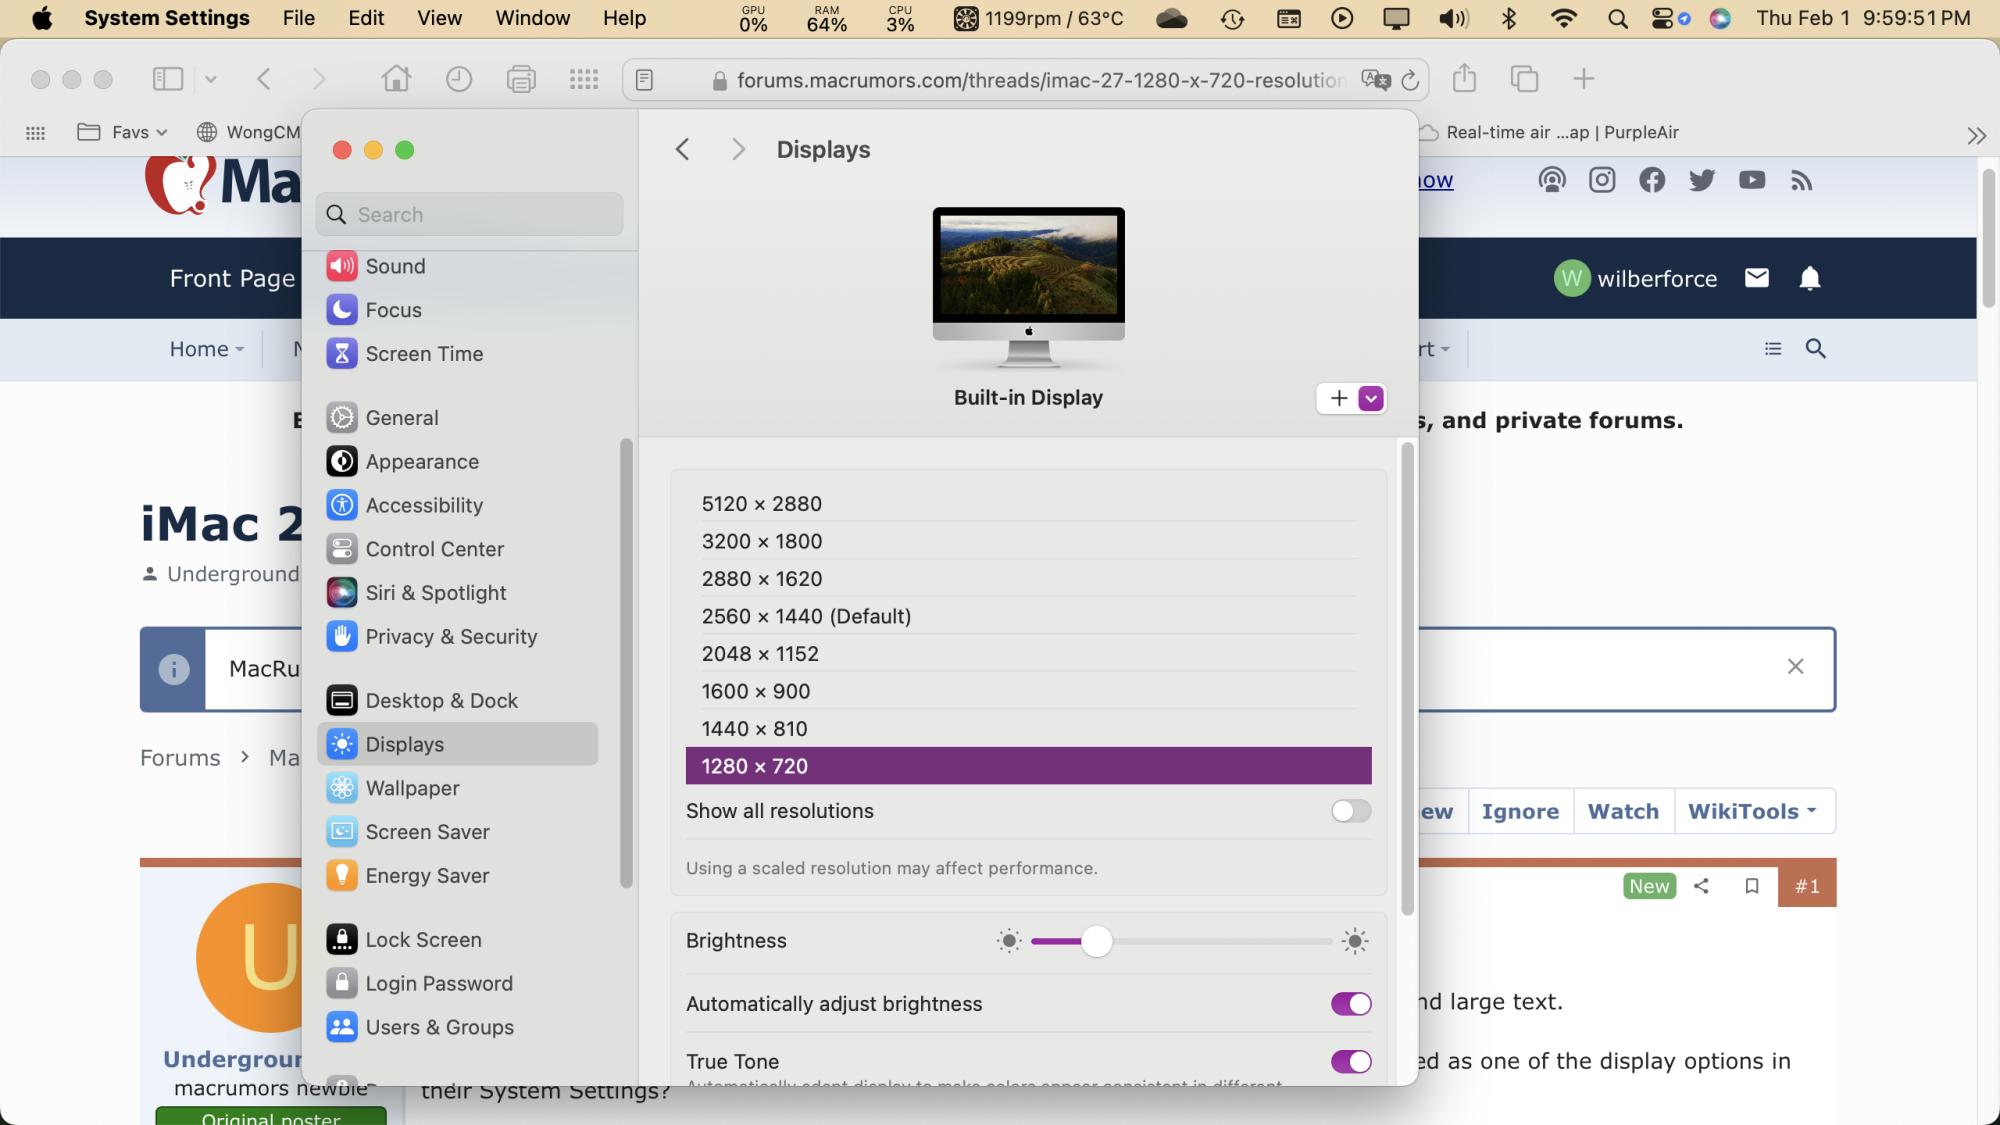Open MacRumors Instagram icon link
2000x1125 pixels.
point(1602,180)
